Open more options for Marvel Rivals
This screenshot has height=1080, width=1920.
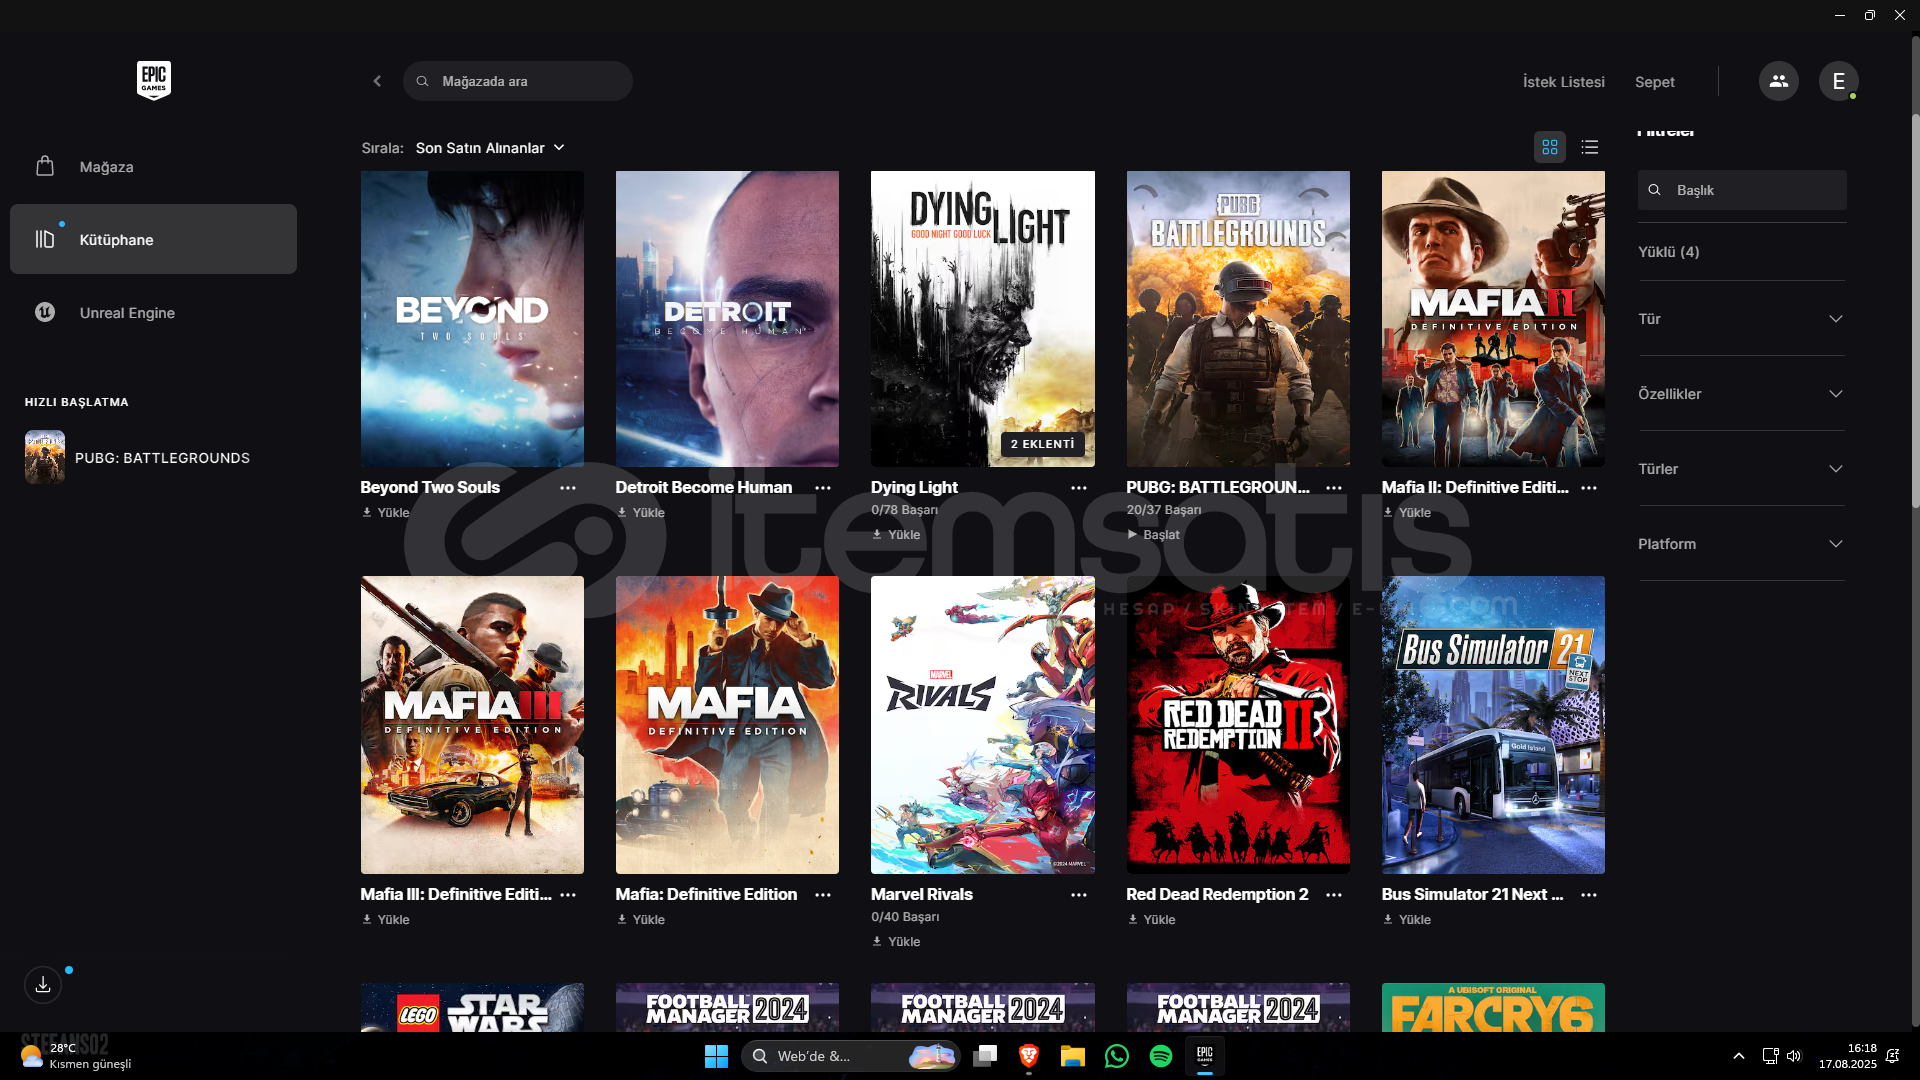tap(1079, 895)
